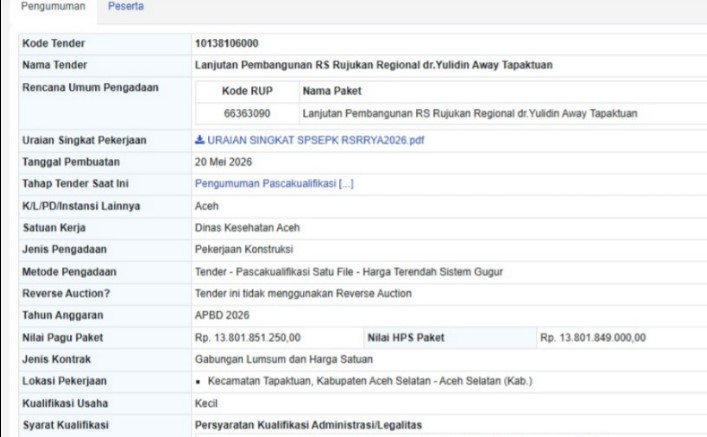Click the Jenis Pengadaan label
Viewport: 707px width, 437px height.
[x=64, y=249]
